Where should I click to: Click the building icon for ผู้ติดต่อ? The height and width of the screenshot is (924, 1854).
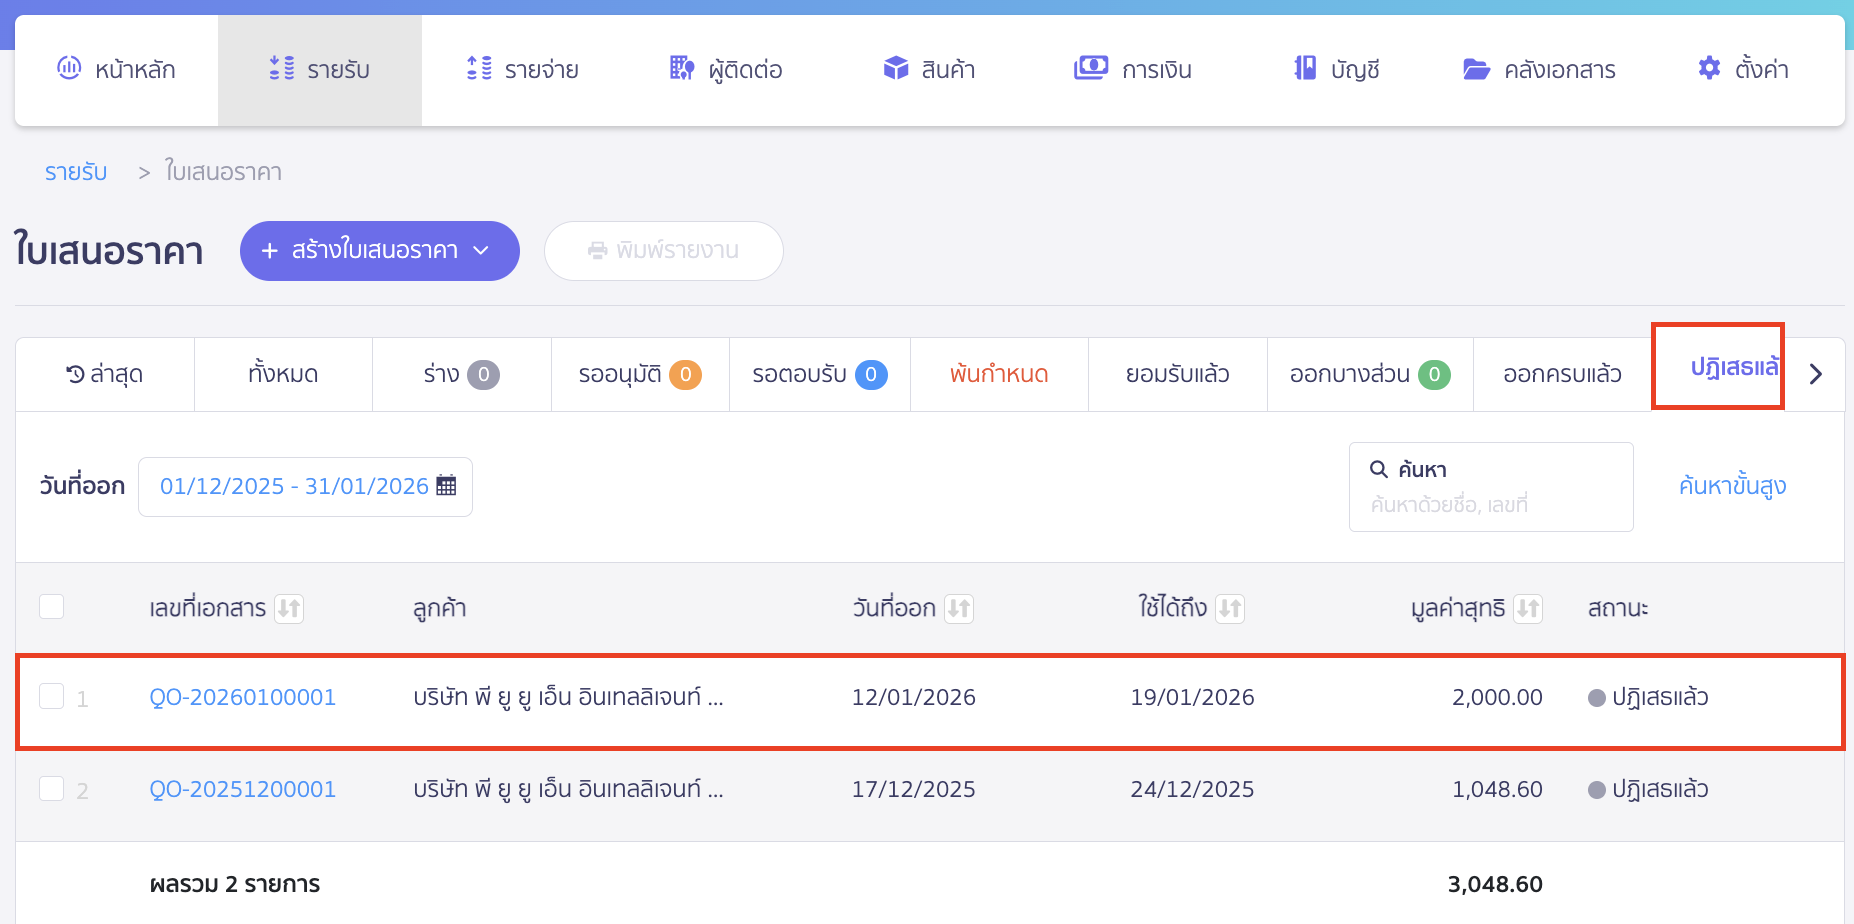[x=681, y=68]
